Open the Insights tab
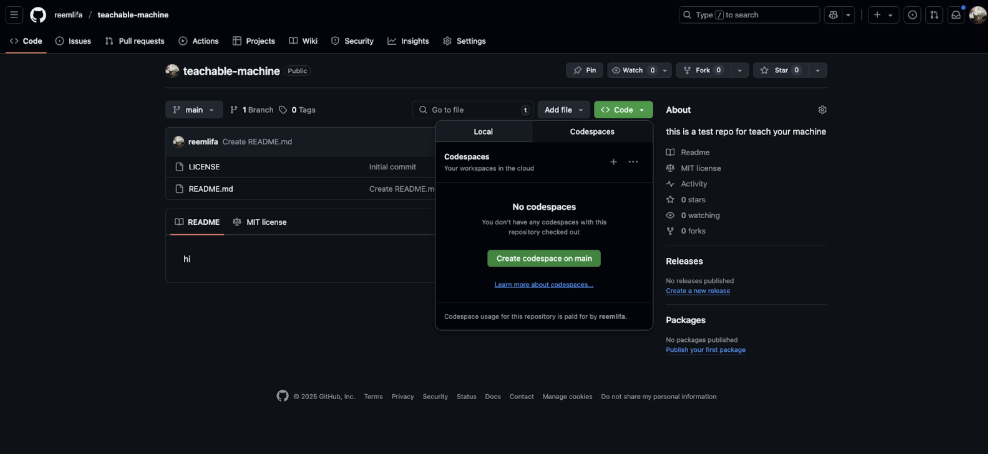This screenshot has height=454, width=988. 408,41
